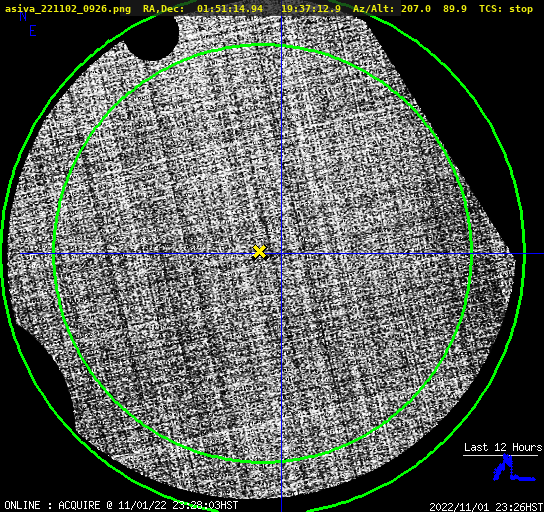Click inner green circle at horizontal crosshair right
This screenshot has height=512, width=544.
471,254
